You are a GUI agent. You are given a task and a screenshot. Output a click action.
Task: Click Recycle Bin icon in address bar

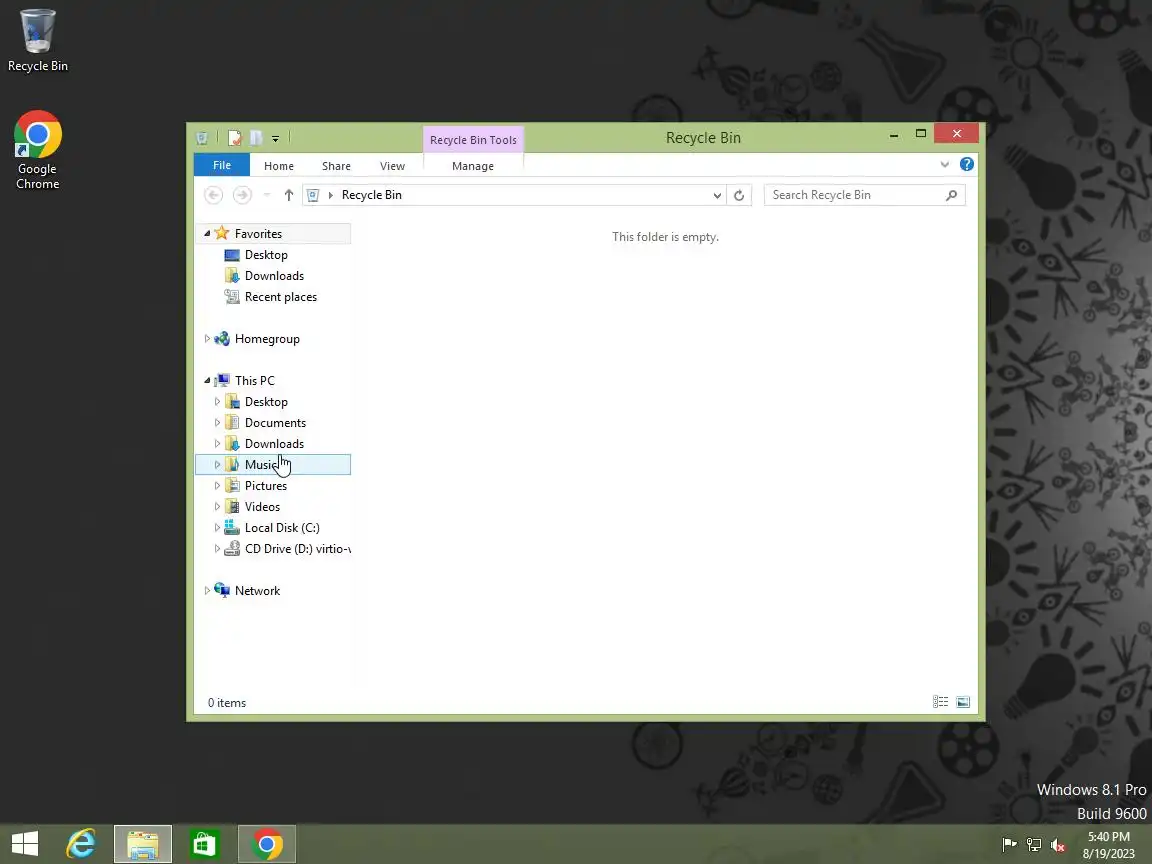(x=313, y=195)
